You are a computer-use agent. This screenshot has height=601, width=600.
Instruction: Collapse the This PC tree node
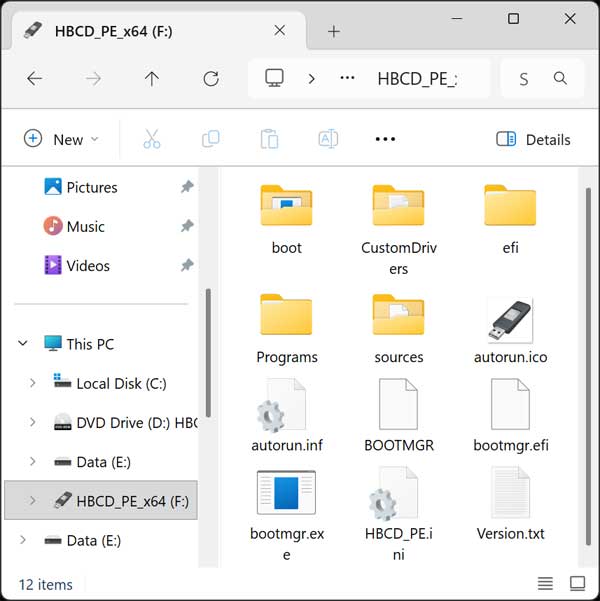(x=23, y=343)
